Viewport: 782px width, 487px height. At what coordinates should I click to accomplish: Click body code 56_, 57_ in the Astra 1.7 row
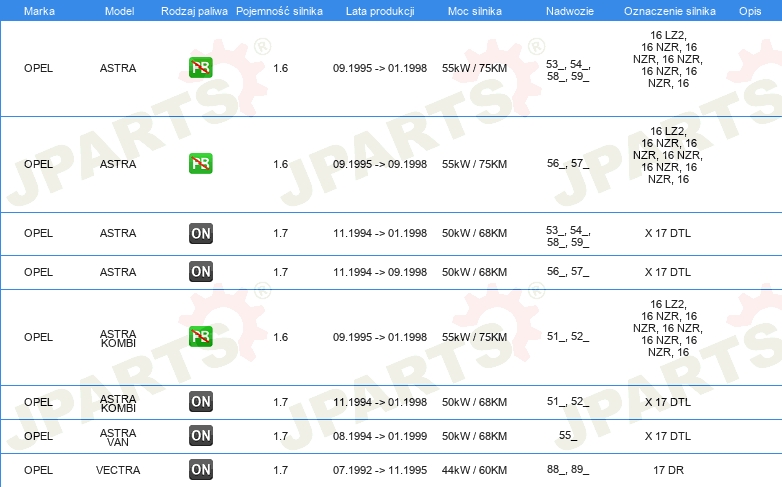[x=568, y=272]
